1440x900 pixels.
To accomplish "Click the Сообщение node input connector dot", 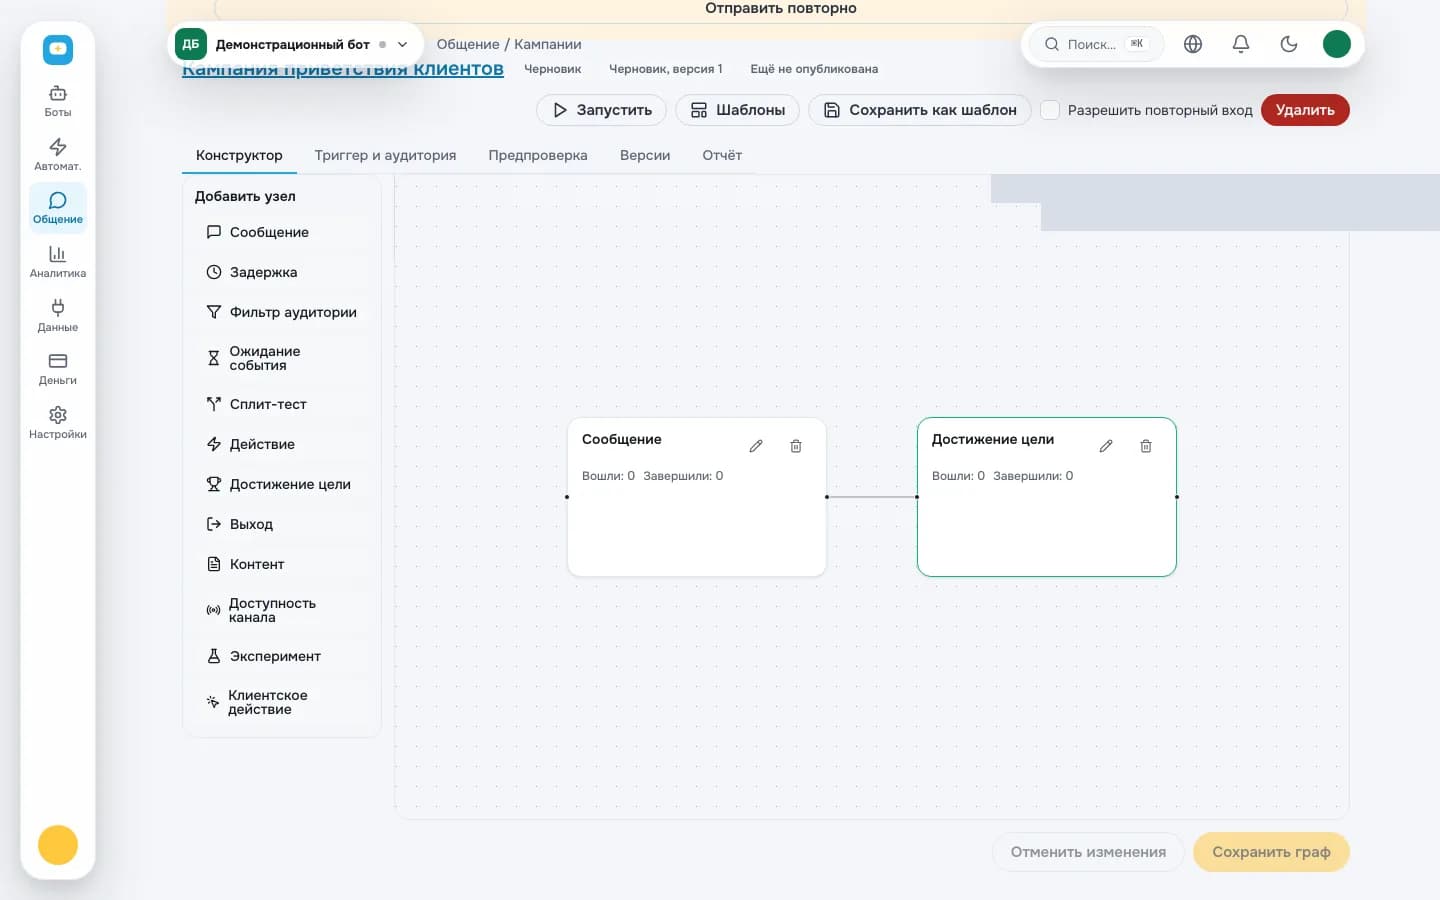I will tap(567, 497).
